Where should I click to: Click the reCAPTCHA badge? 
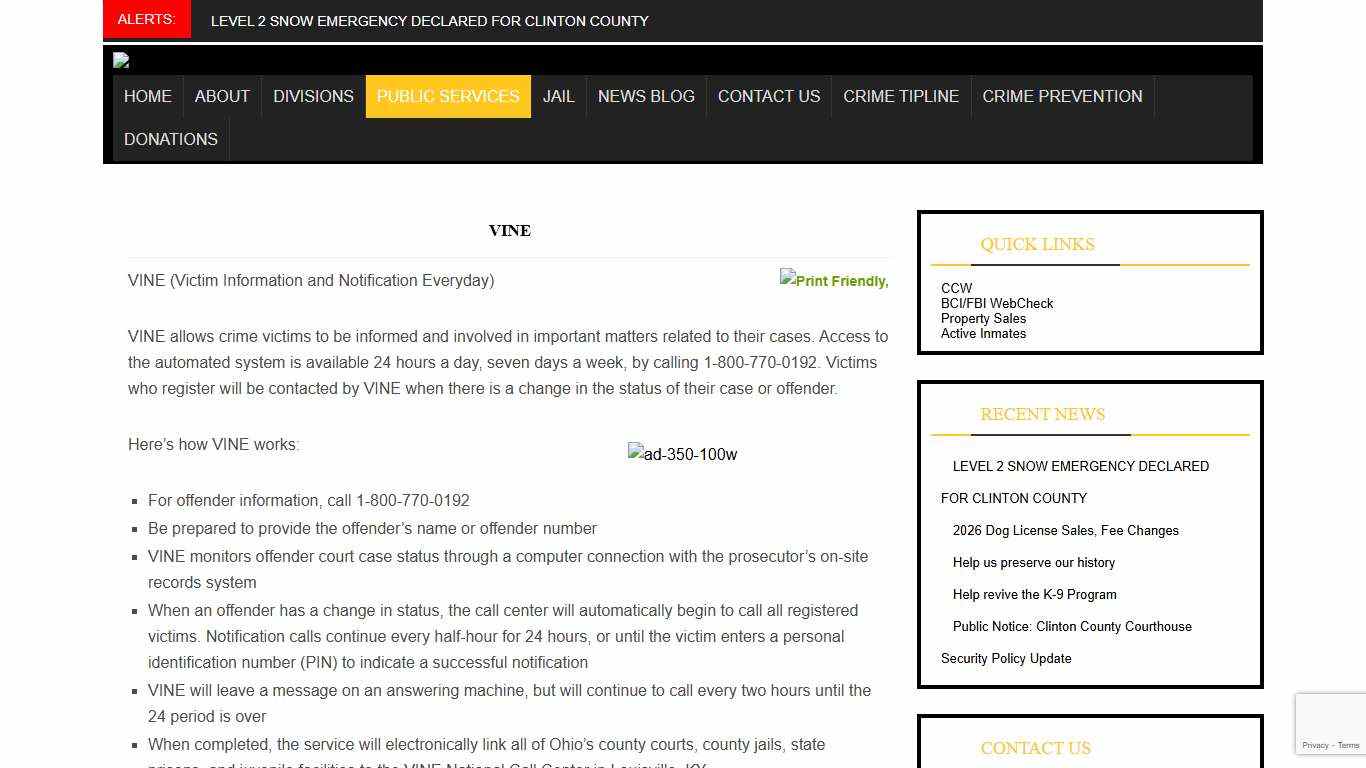1330,724
